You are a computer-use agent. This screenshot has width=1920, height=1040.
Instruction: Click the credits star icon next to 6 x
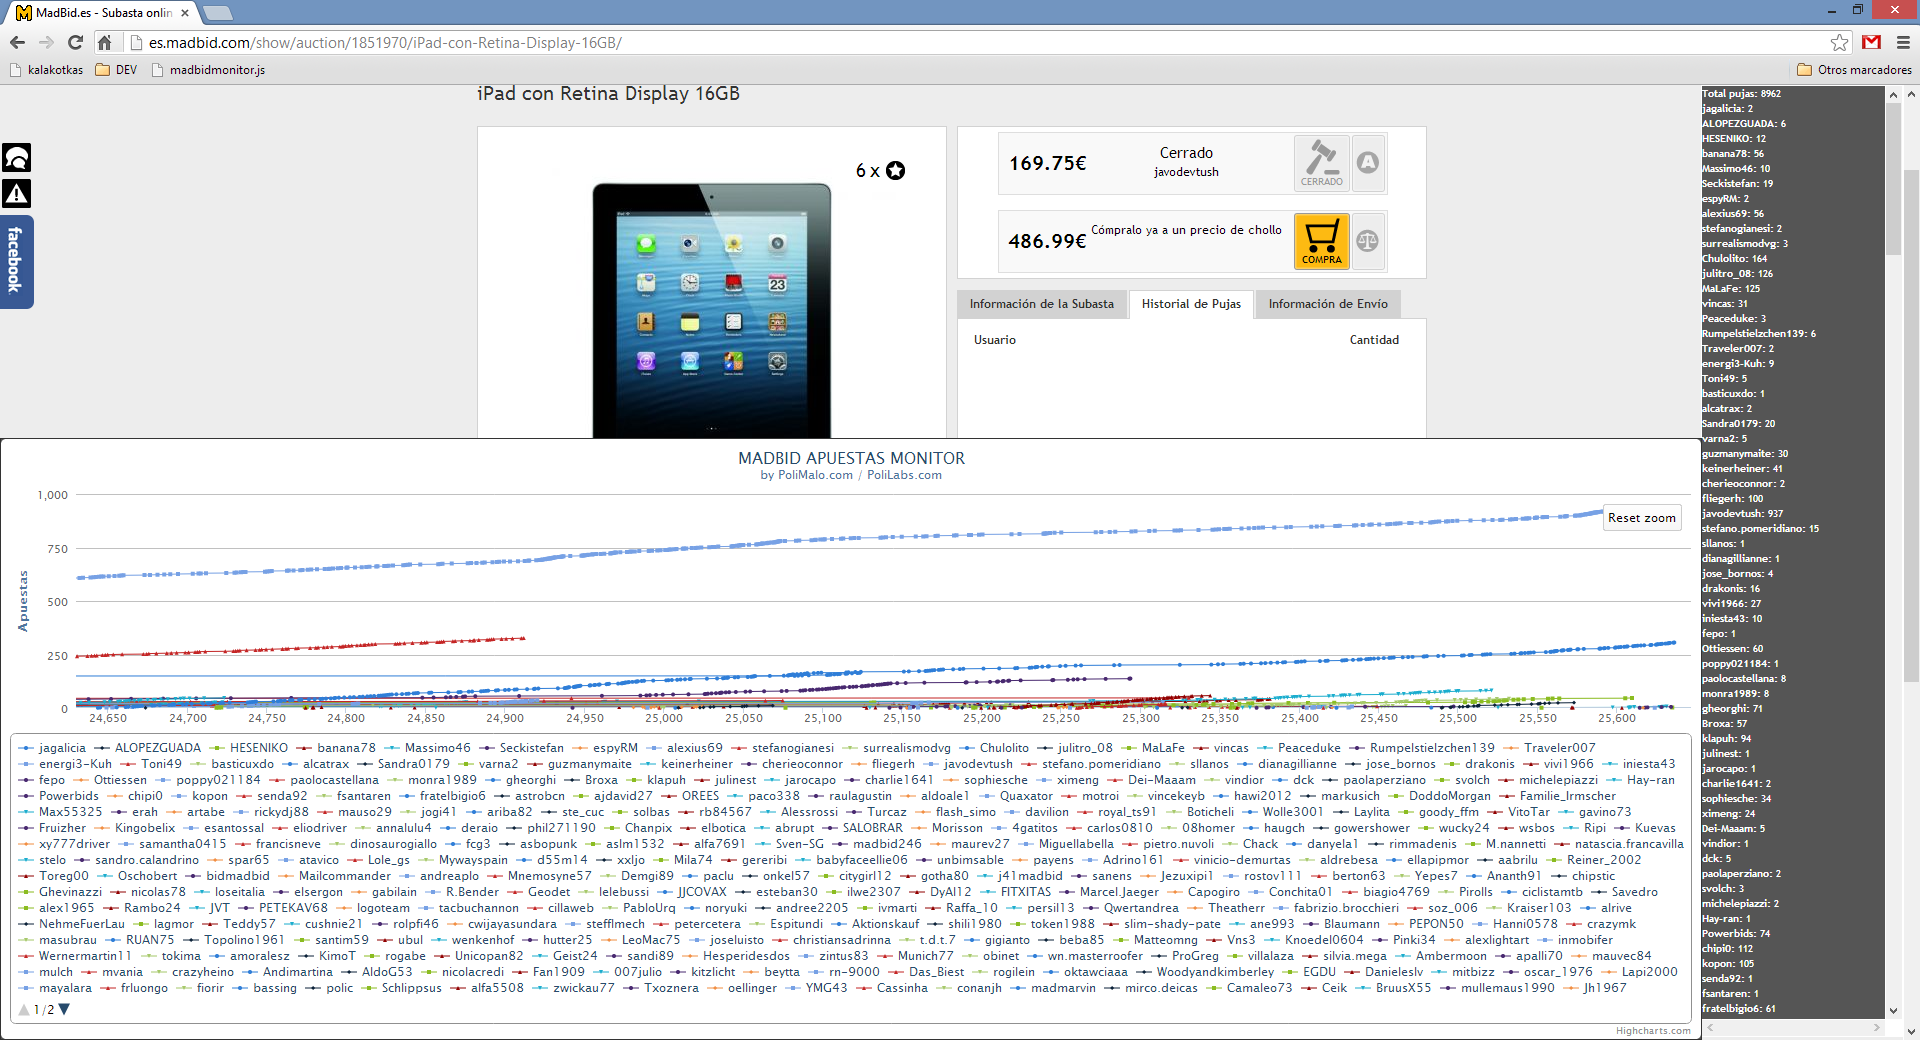pos(896,171)
